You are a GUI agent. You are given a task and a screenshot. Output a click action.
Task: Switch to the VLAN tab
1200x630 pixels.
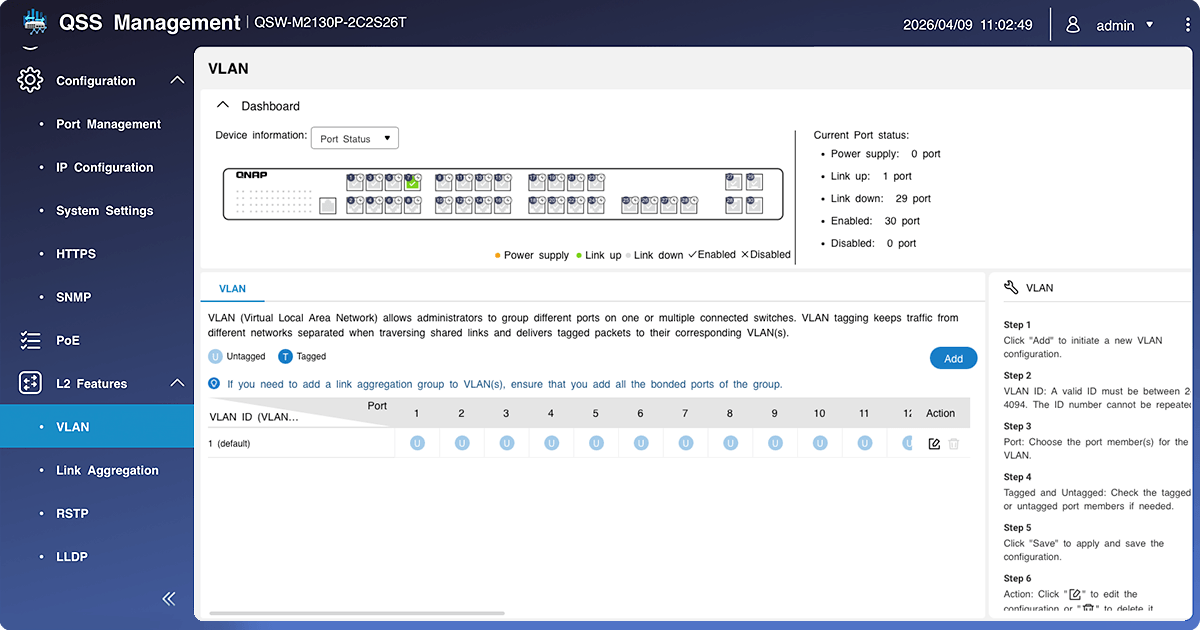point(232,288)
